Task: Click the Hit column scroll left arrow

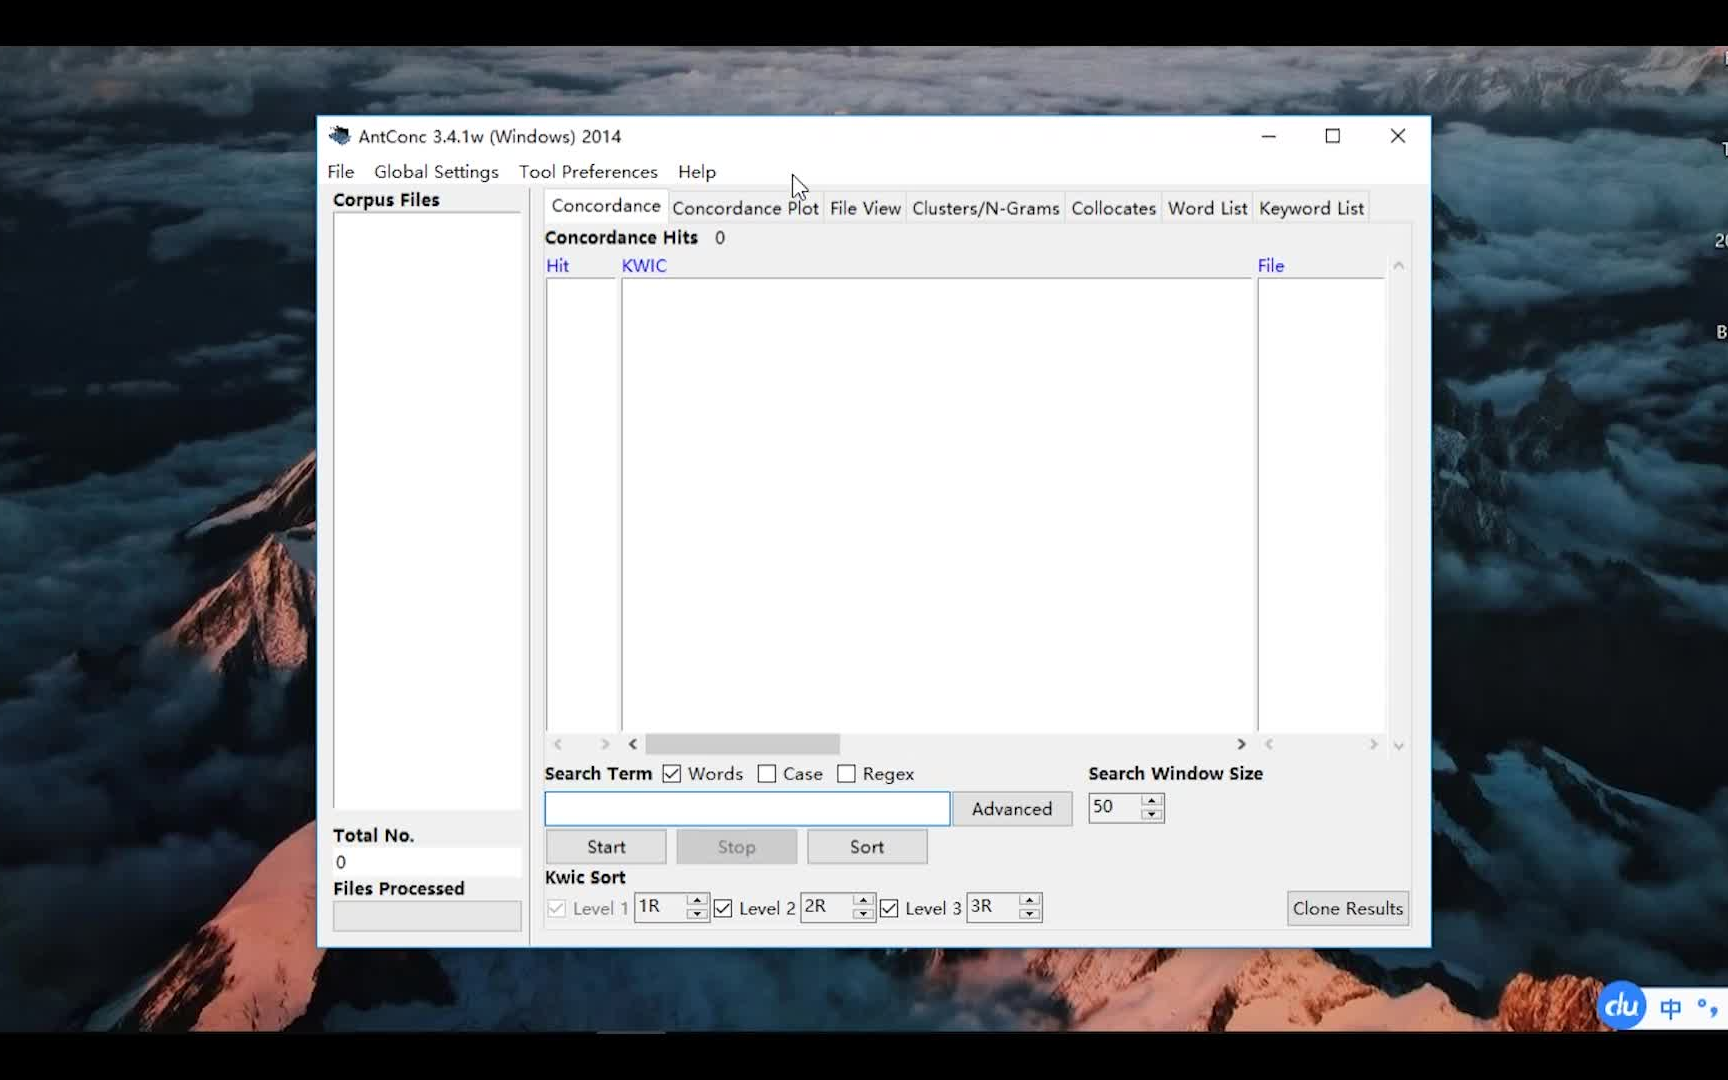Action: pyautogui.click(x=558, y=744)
